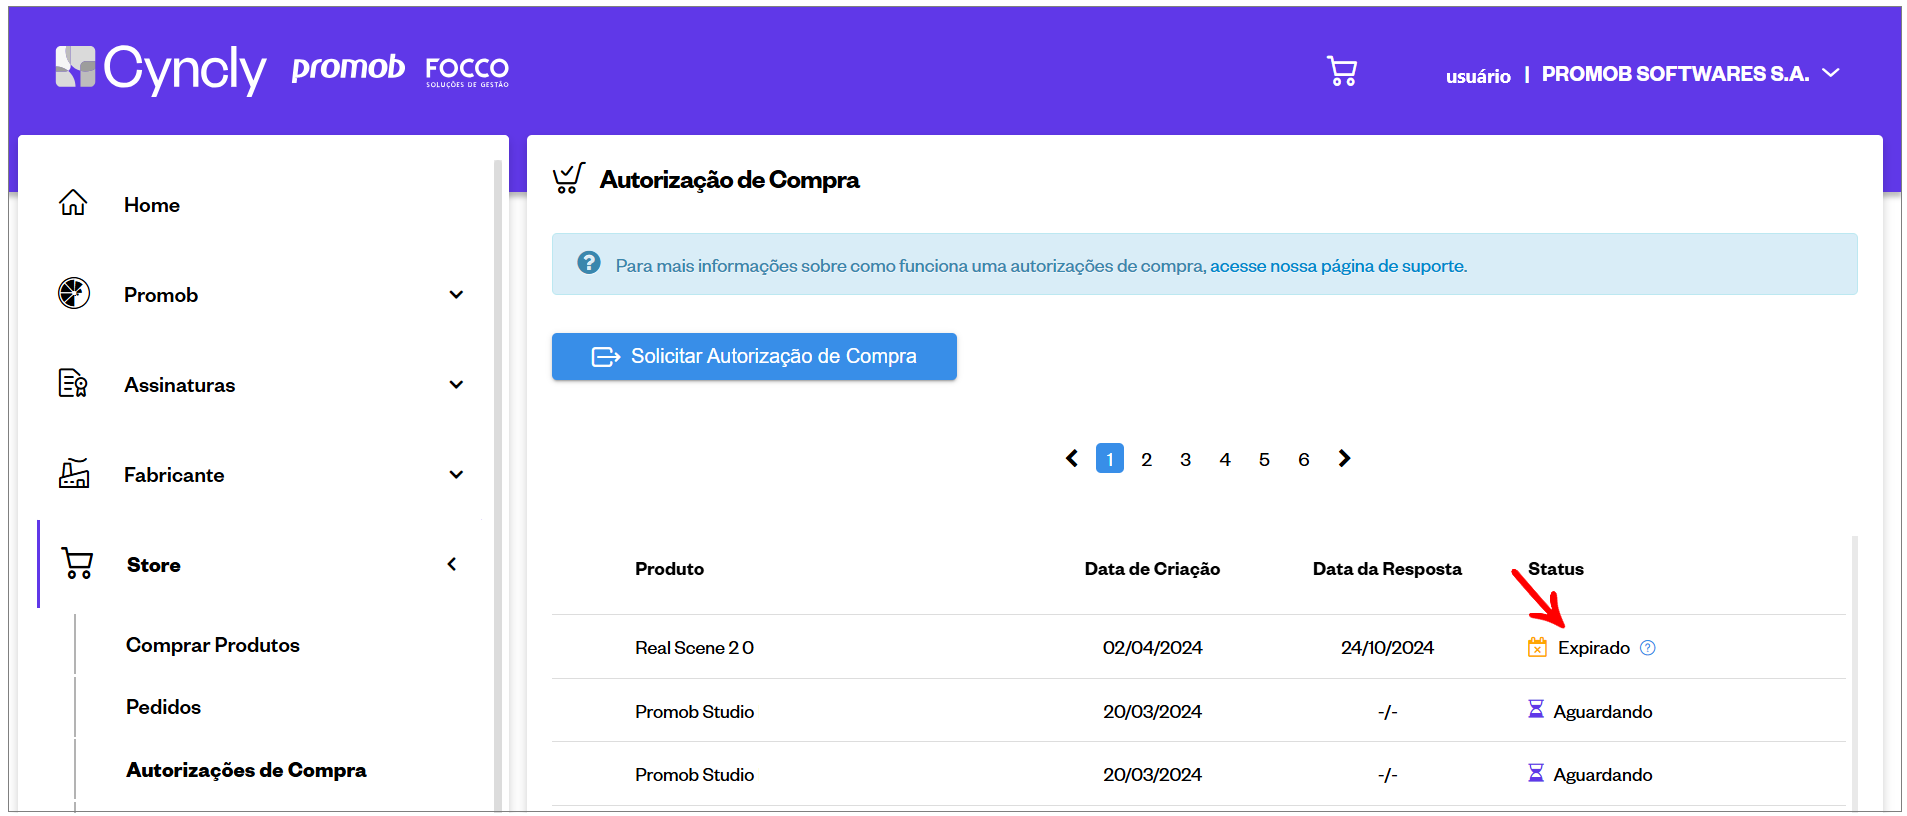Click the hourglass icon in the last row

(1536, 772)
